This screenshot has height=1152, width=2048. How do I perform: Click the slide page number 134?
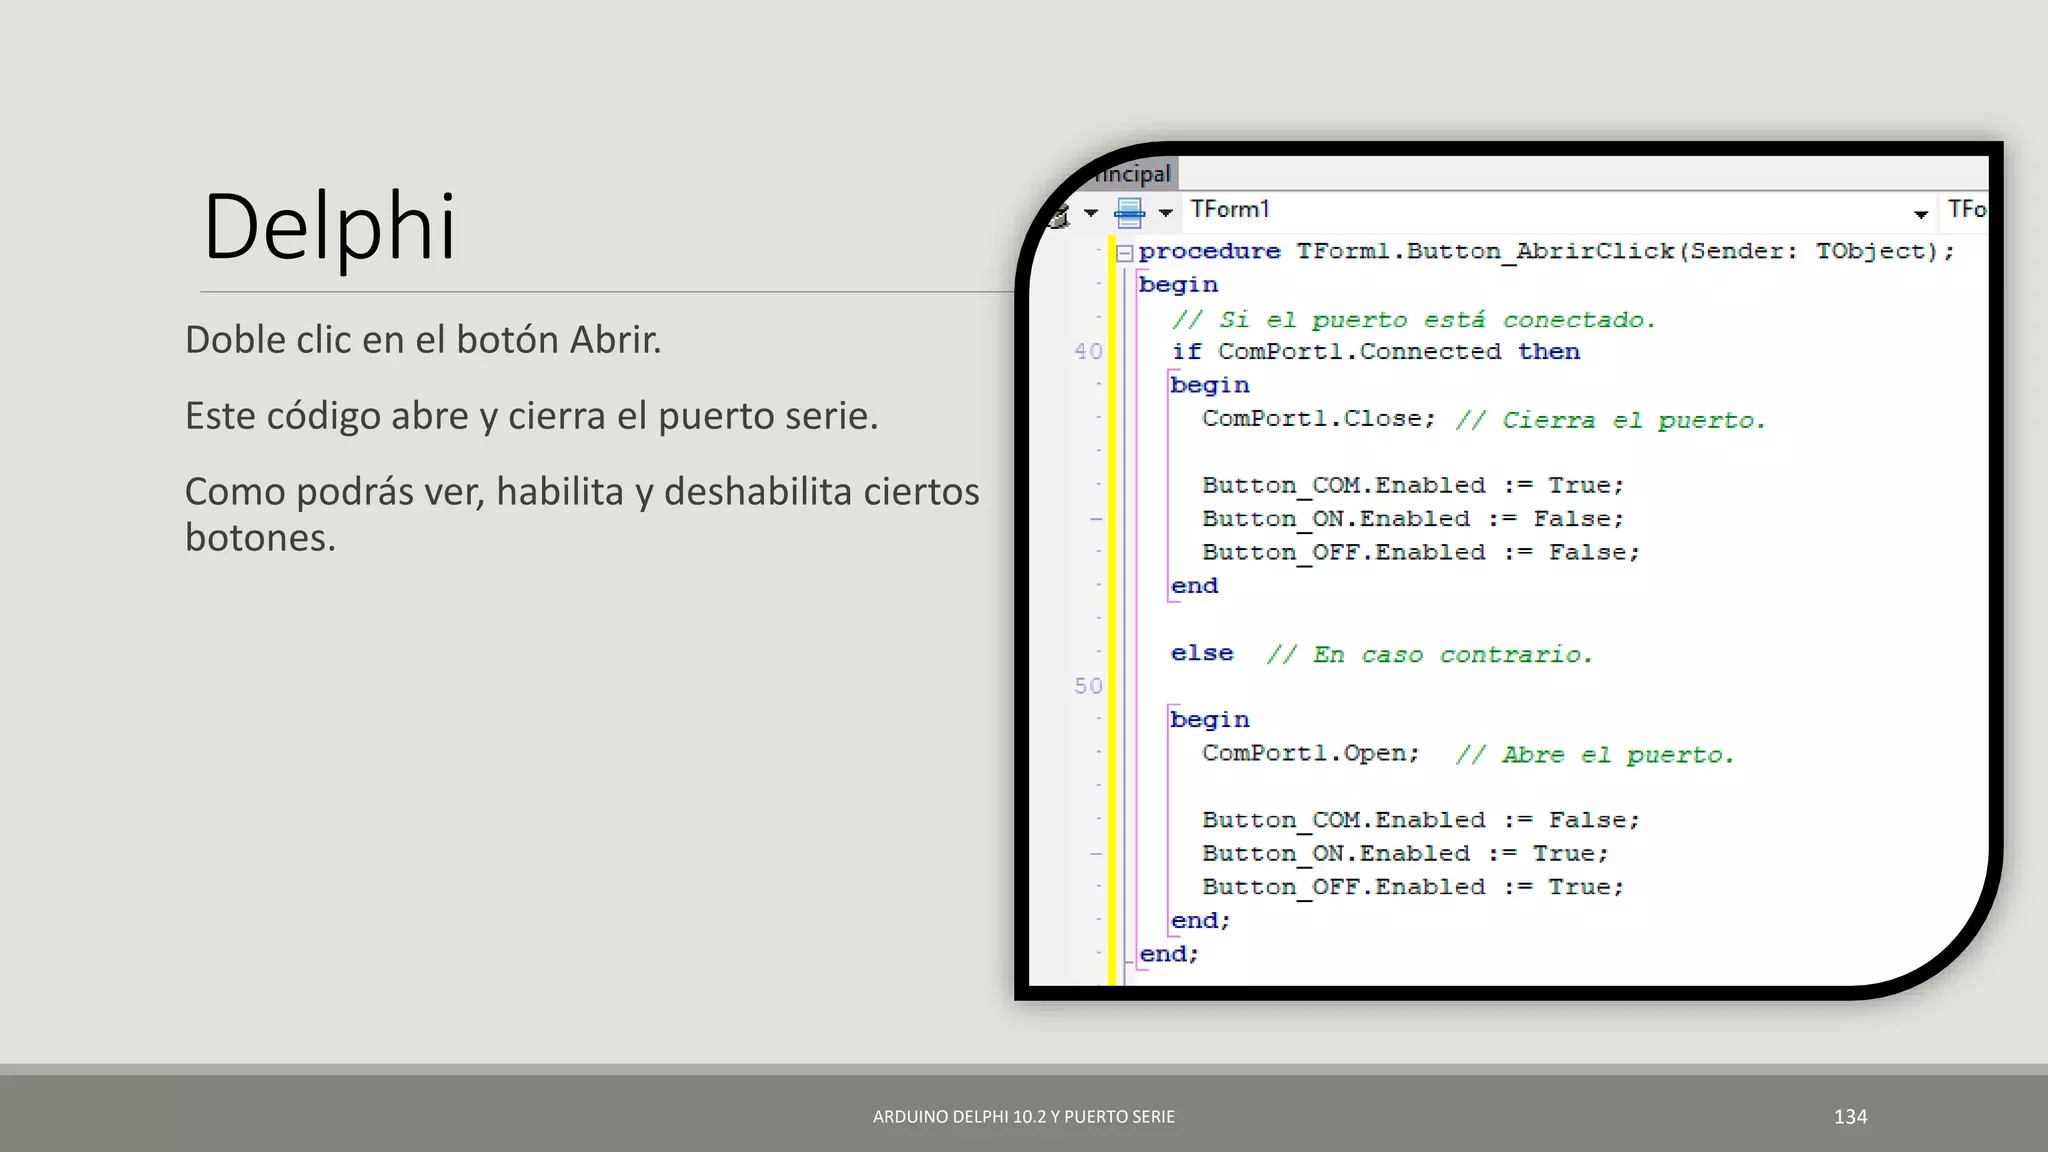click(1850, 1117)
